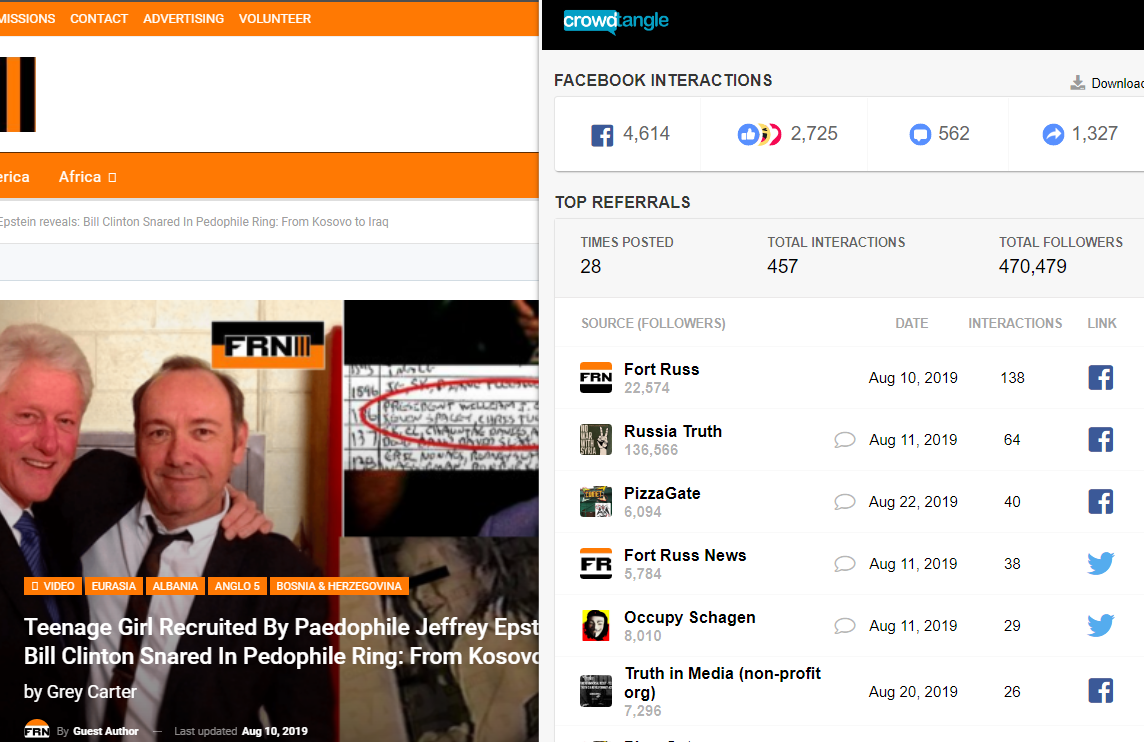Click the Aug 10, 2019 date for Fort Russ
Screen dimensions: 1144x742
point(913,378)
